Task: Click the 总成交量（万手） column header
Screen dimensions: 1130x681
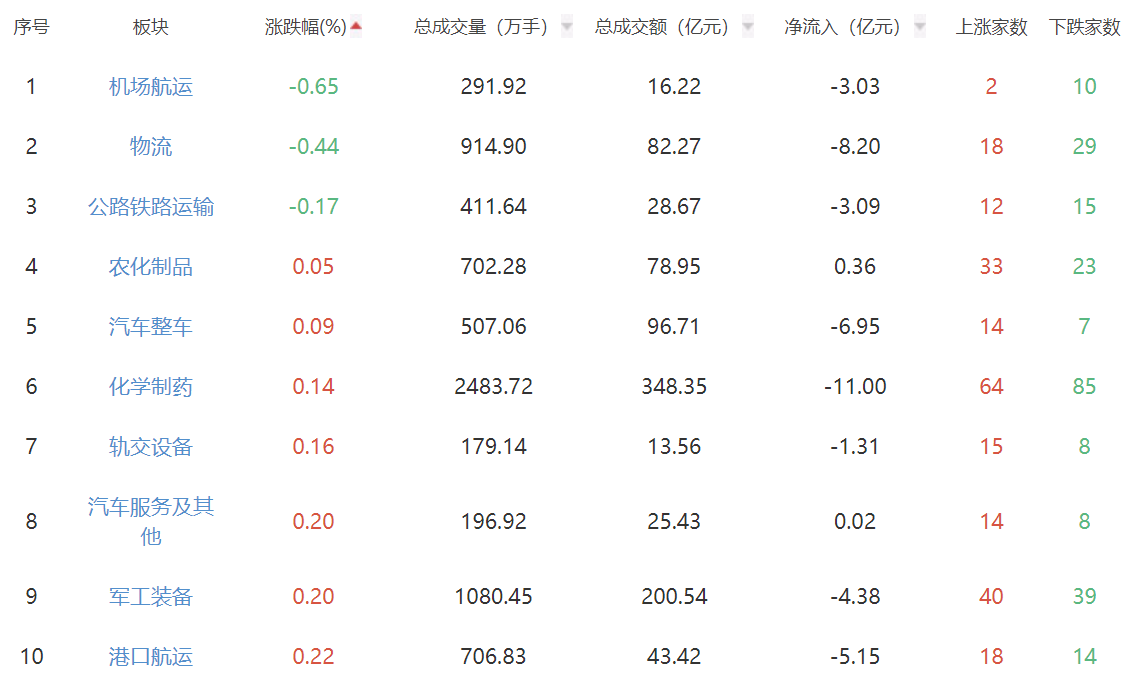Action: pos(481,27)
